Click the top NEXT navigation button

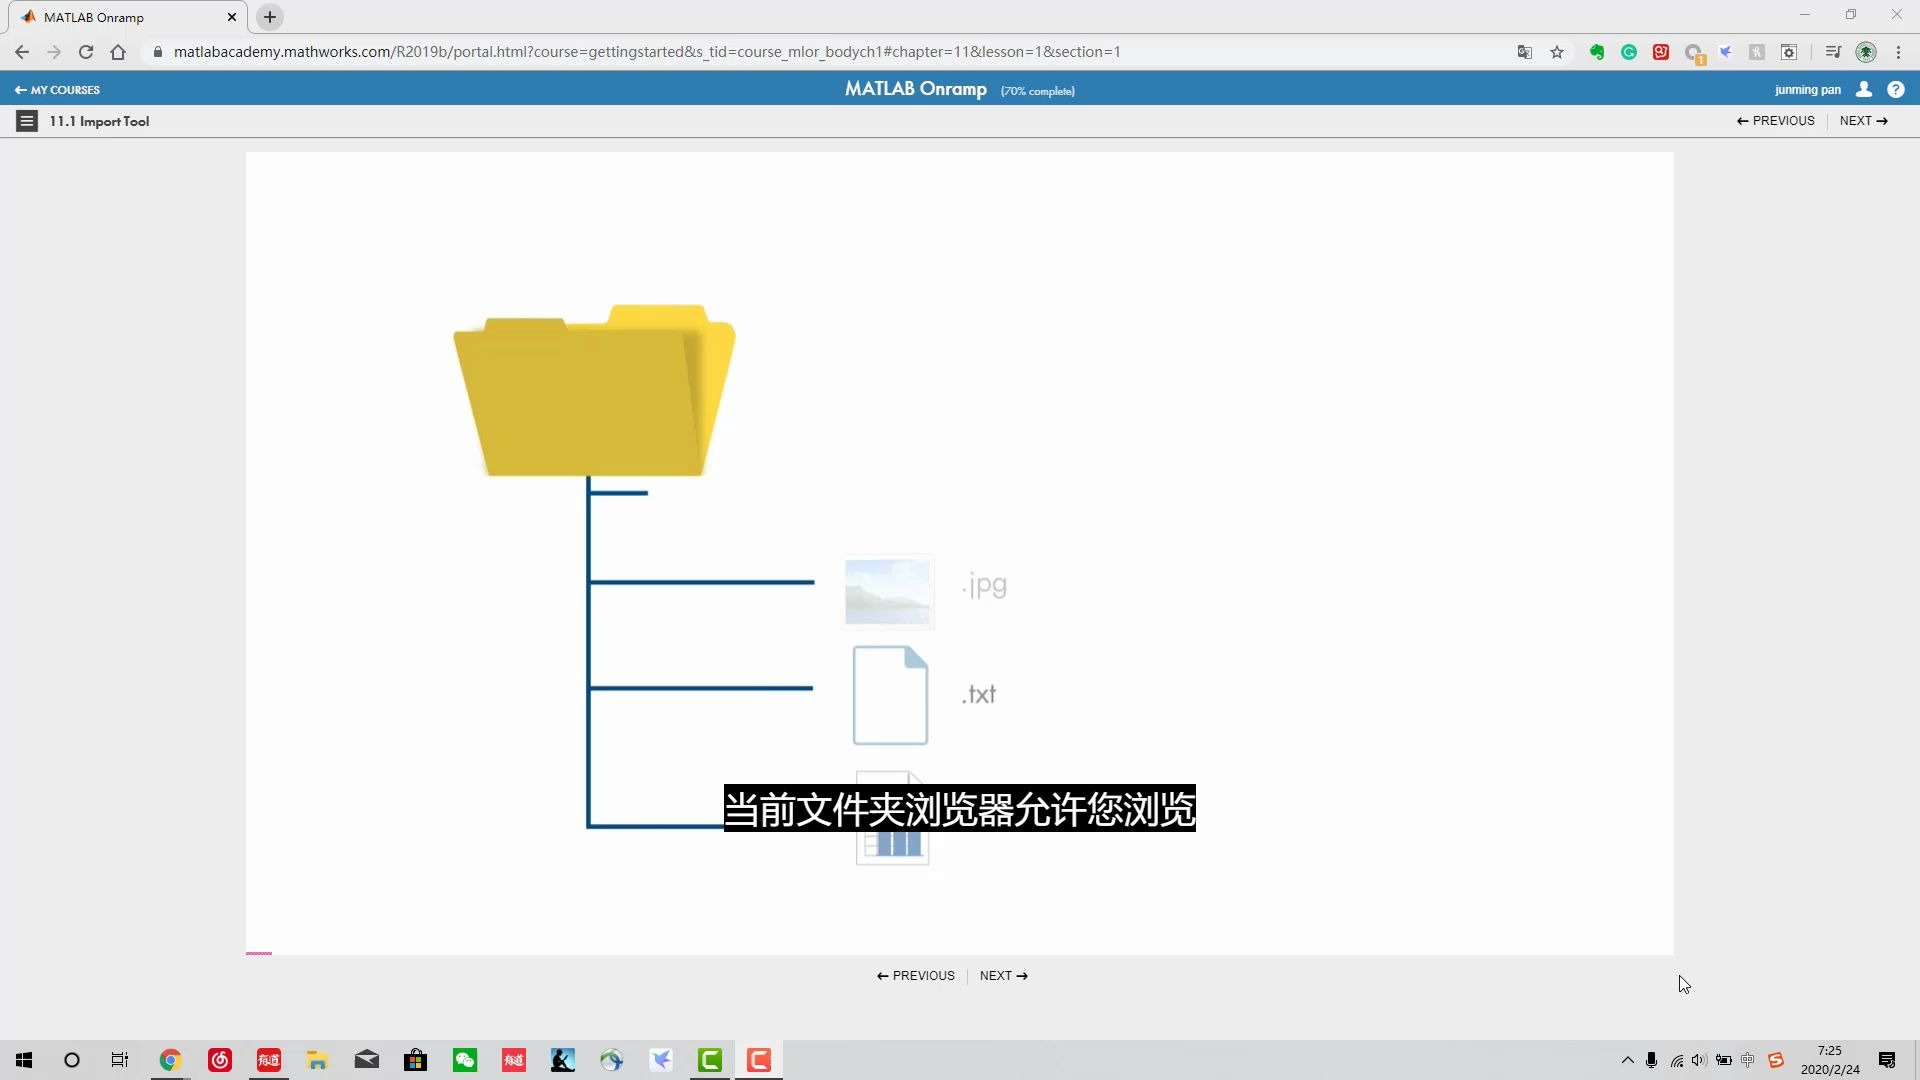tap(1864, 121)
